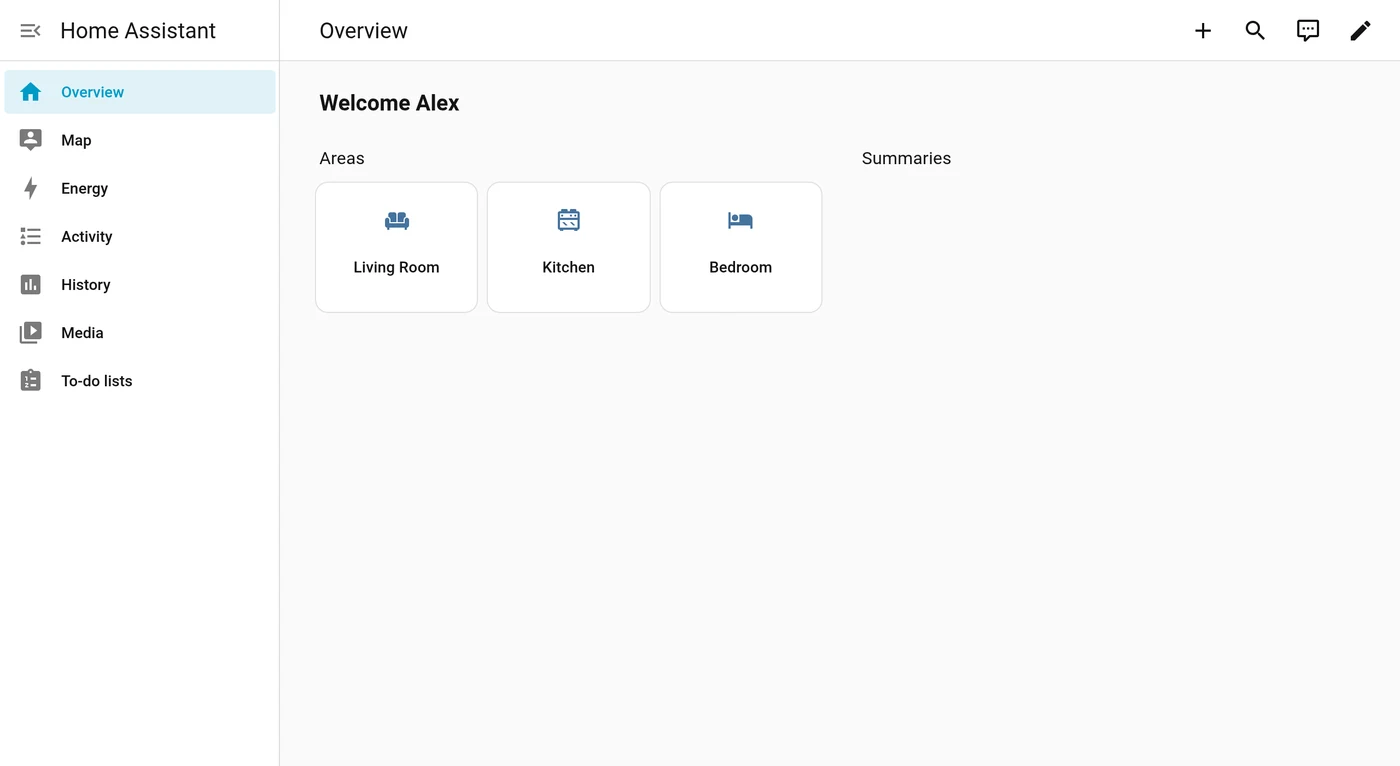Click the Summaries section heading

906,158
